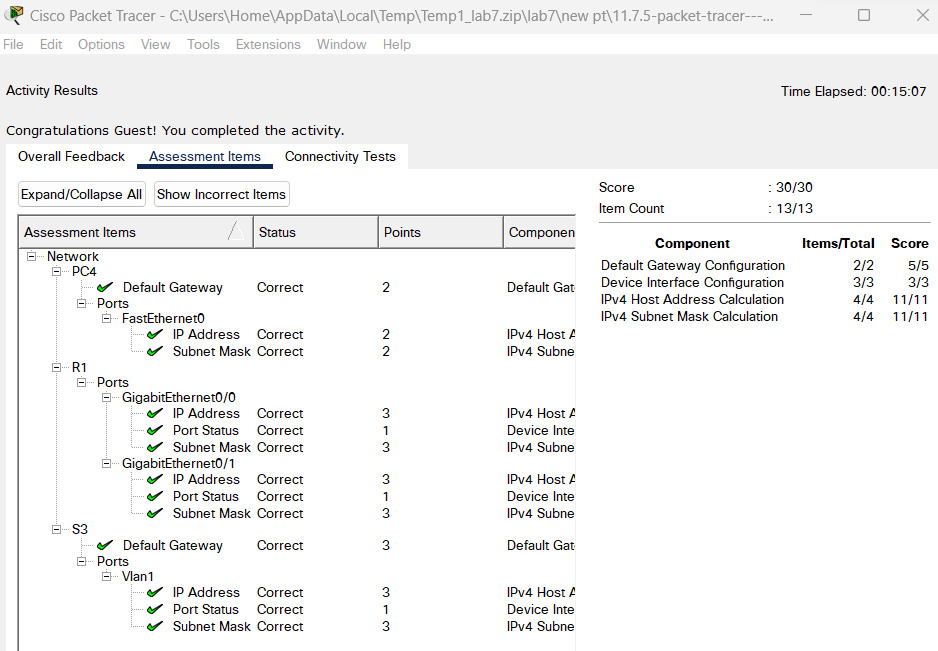This screenshot has width=938, height=651.
Task: Open the Help menu
Action: [397, 44]
